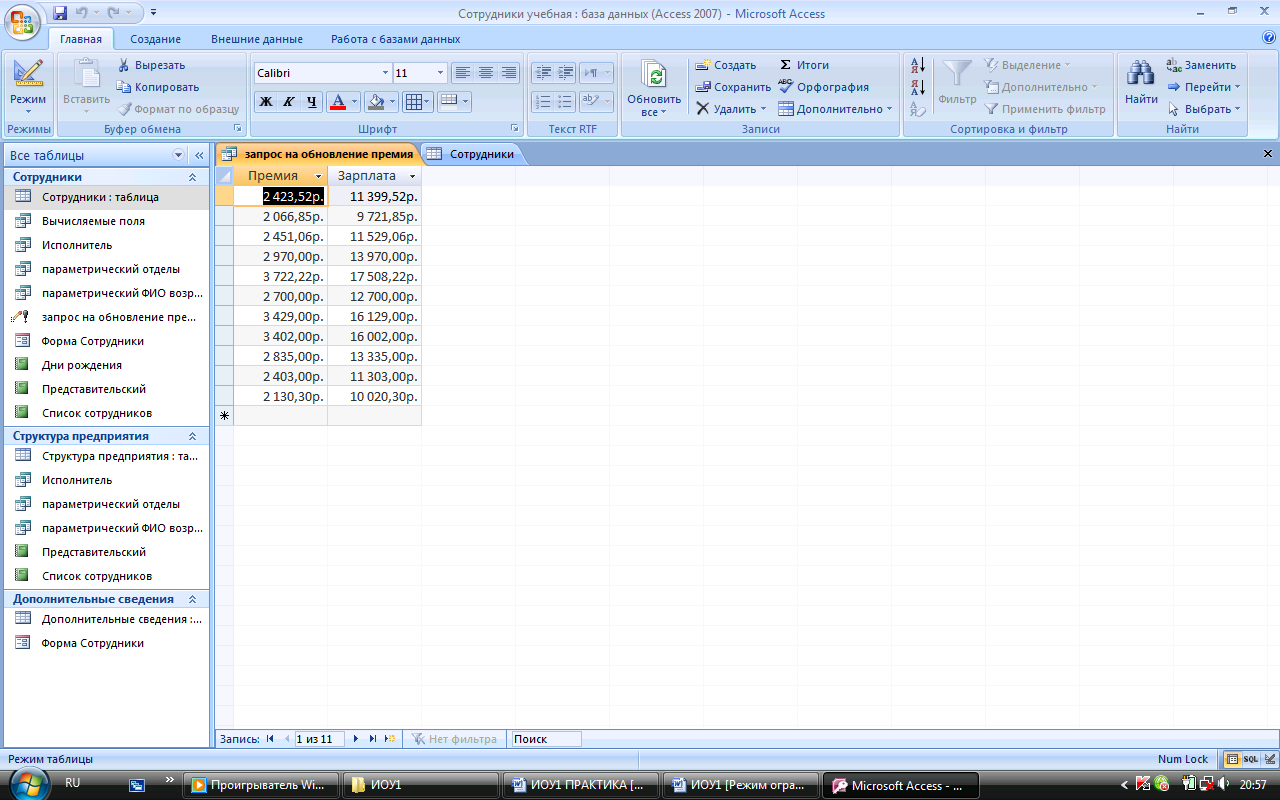
Task: Show totals row with Итоги
Action: pos(804,65)
